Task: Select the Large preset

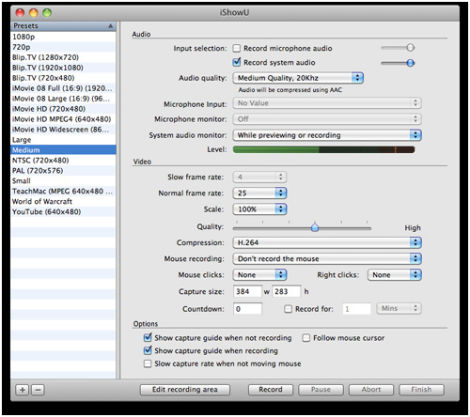Action: click(x=63, y=140)
